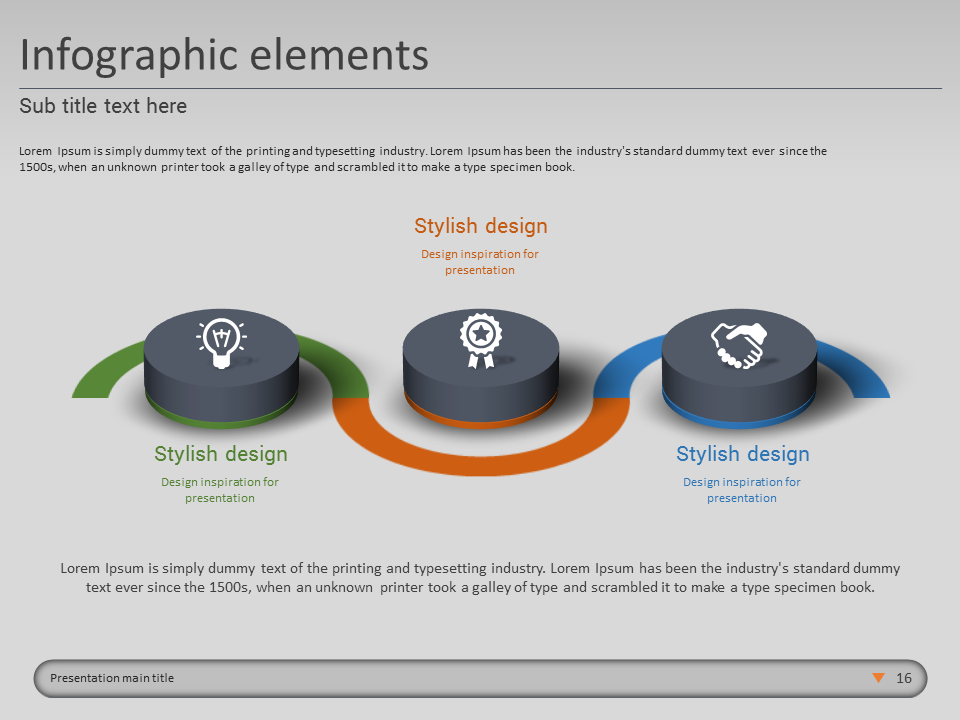This screenshot has width=960, height=720.
Task: Click the dark front wall of the middle cylinder
Action: (480, 385)
